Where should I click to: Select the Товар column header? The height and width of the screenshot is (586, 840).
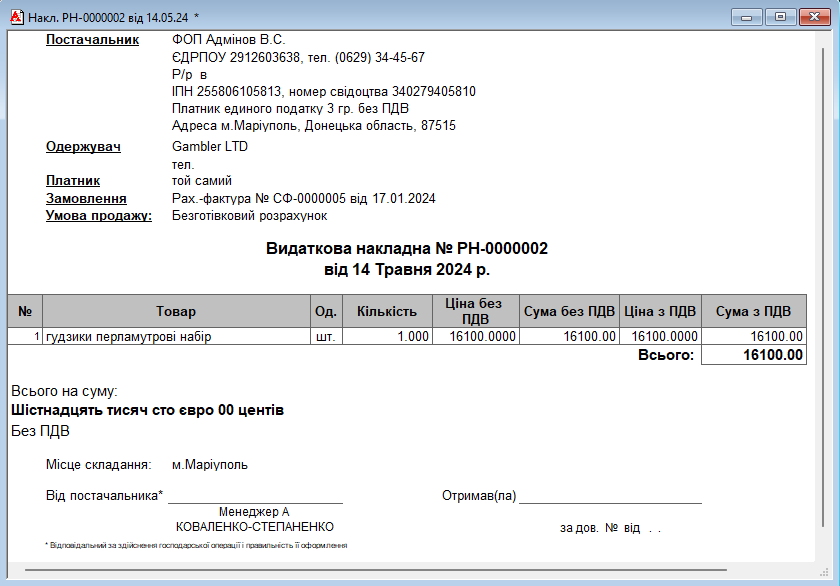(x=176, y=312)
